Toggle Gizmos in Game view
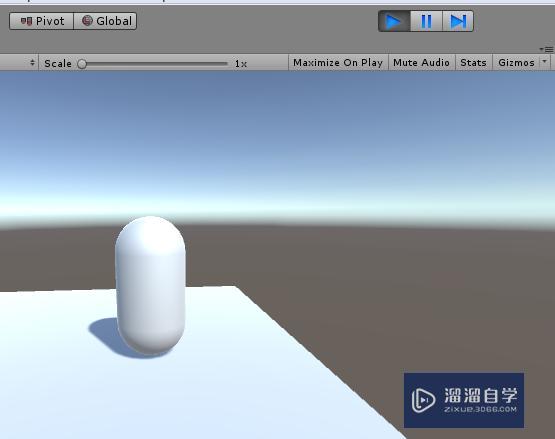 click(516, 63)
